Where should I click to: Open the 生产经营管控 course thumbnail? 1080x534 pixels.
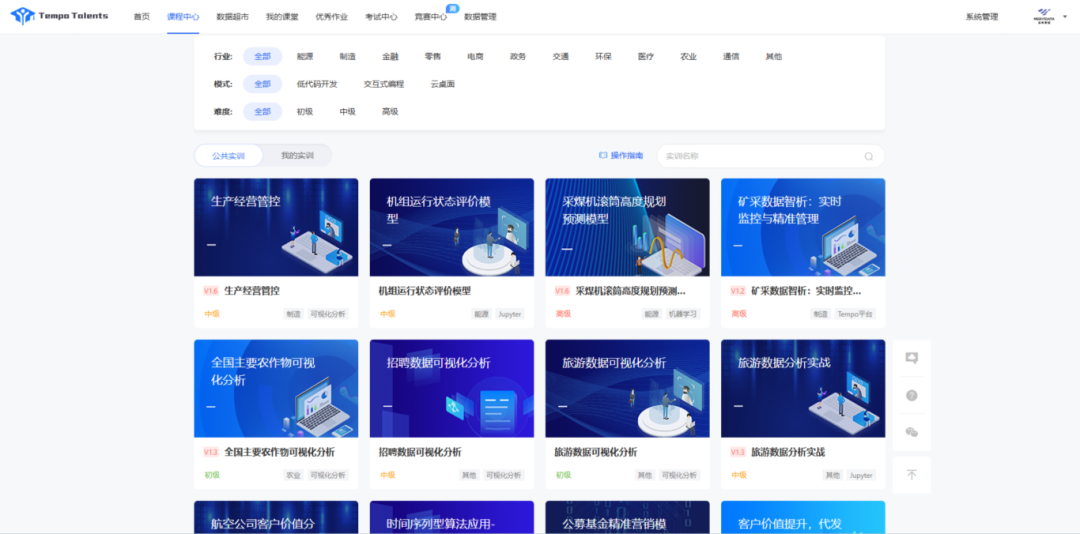tap(276, 227)
